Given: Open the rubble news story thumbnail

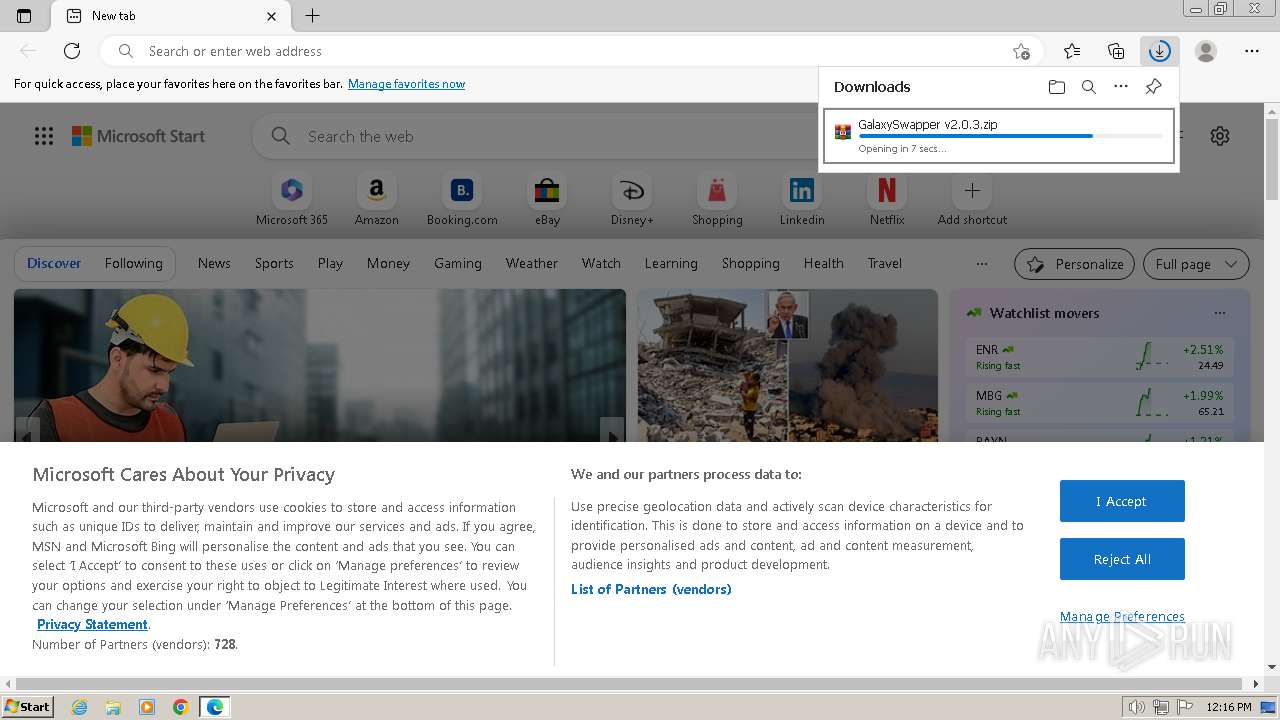Looking at the screenshot, I should click(x=788, y=365).
